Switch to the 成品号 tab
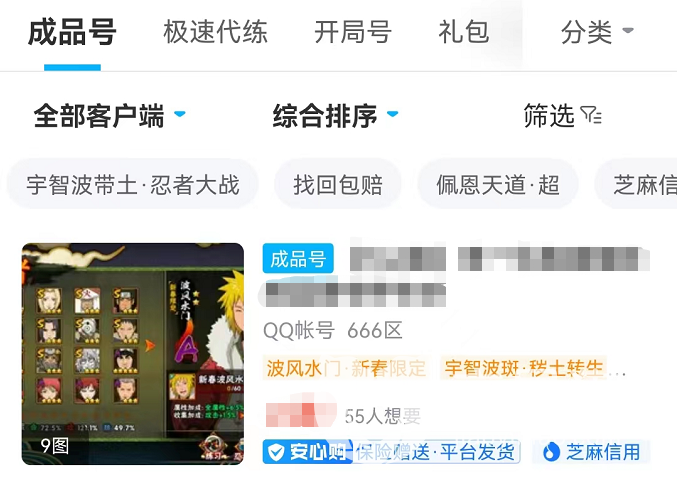Screen dimensions: 680x489 [72, 33]
